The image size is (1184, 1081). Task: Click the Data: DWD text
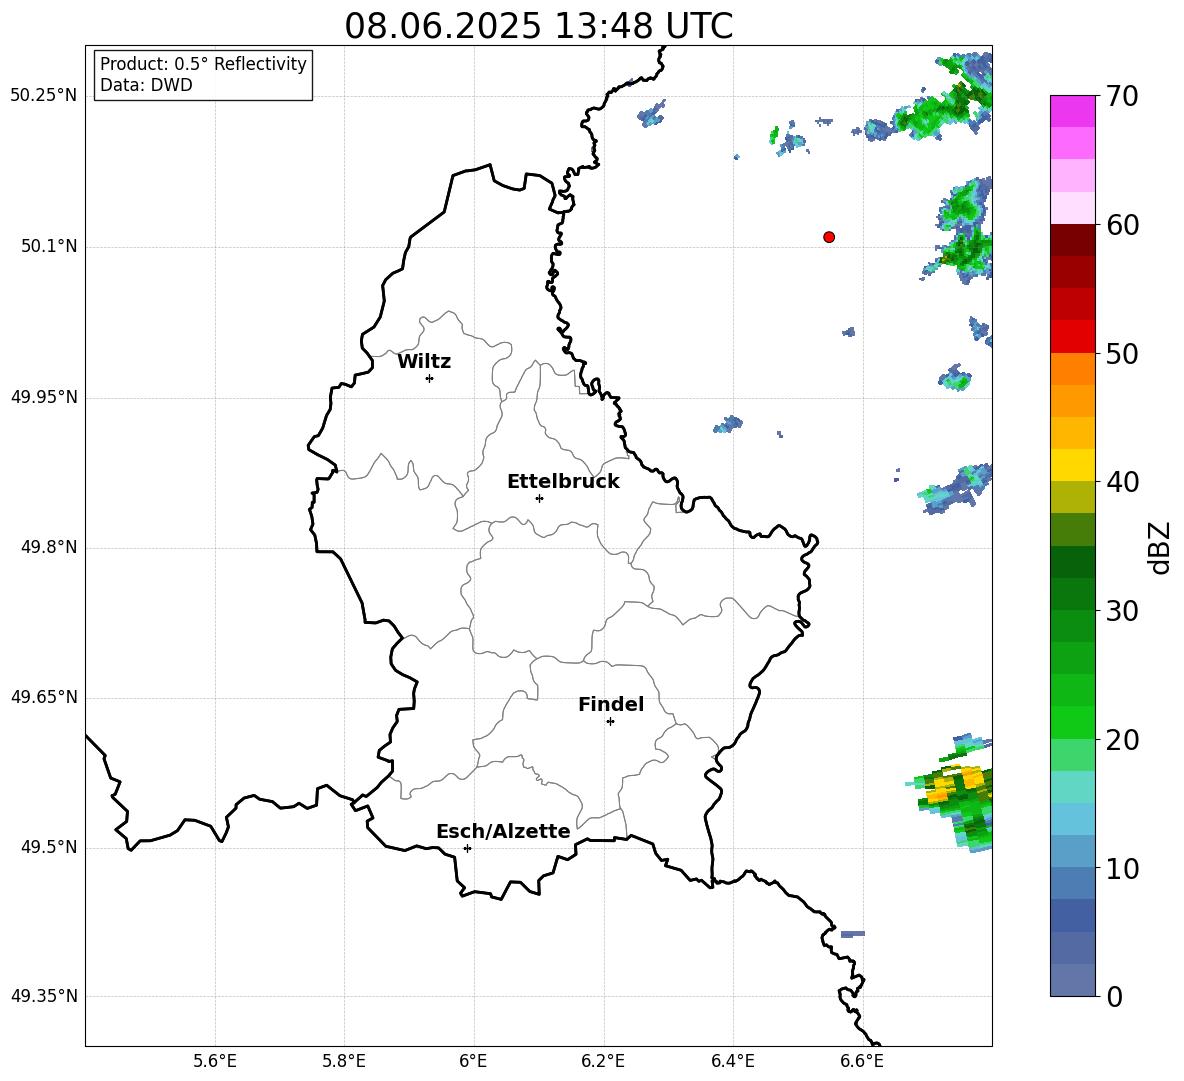point(146,85)
